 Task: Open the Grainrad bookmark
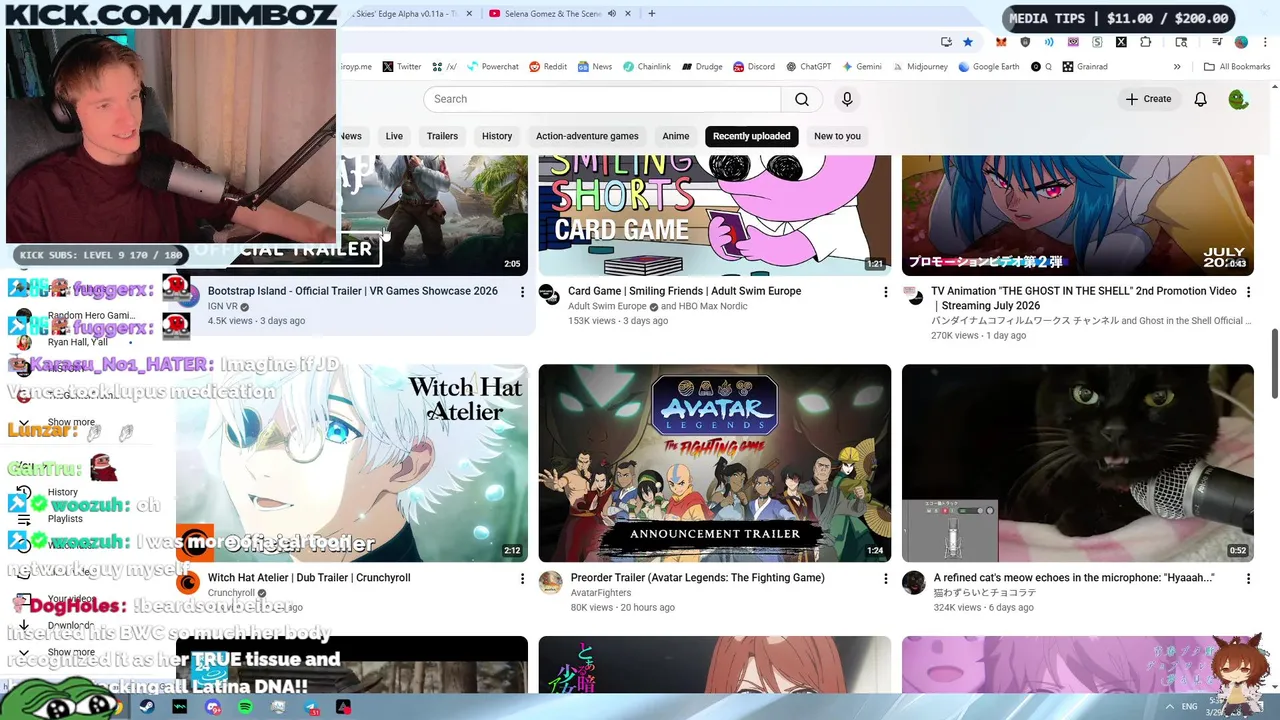pyautogui.click(x=1085, y=67)
